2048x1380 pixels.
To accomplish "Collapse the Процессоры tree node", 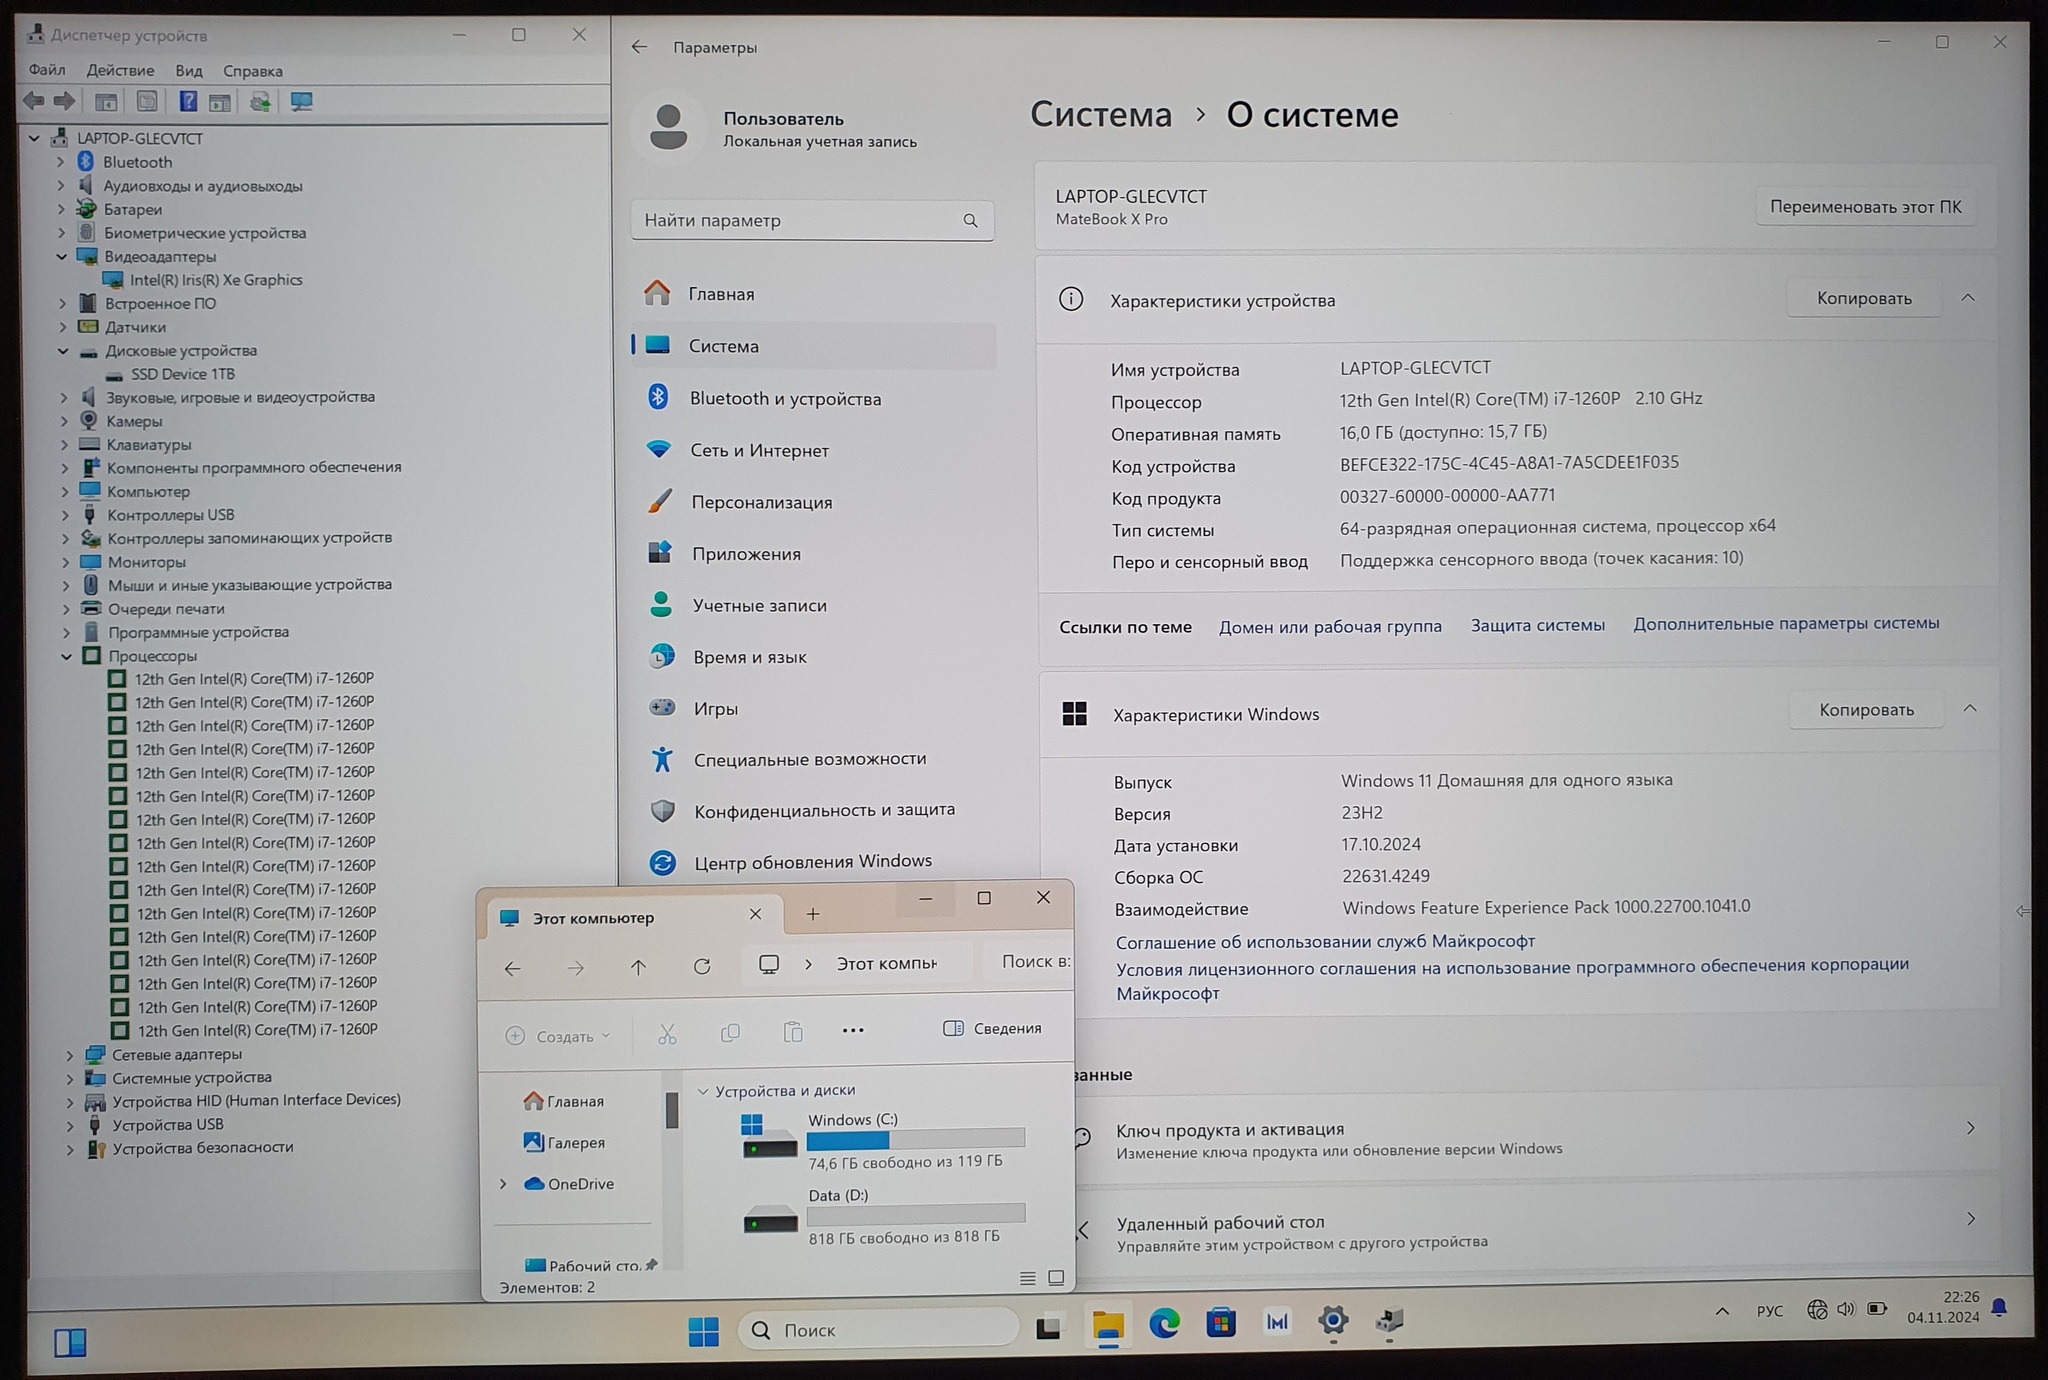I will tap(67, 657).
